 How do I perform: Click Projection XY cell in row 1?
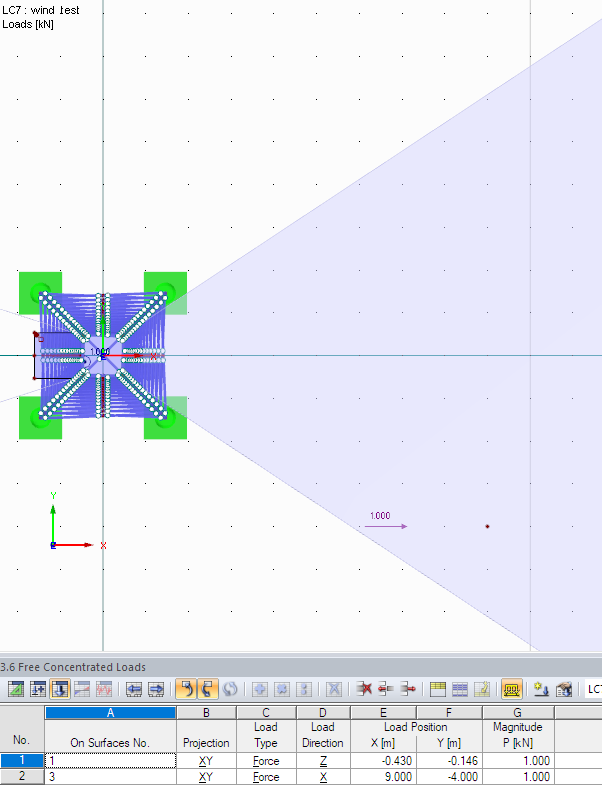[206, 761]
